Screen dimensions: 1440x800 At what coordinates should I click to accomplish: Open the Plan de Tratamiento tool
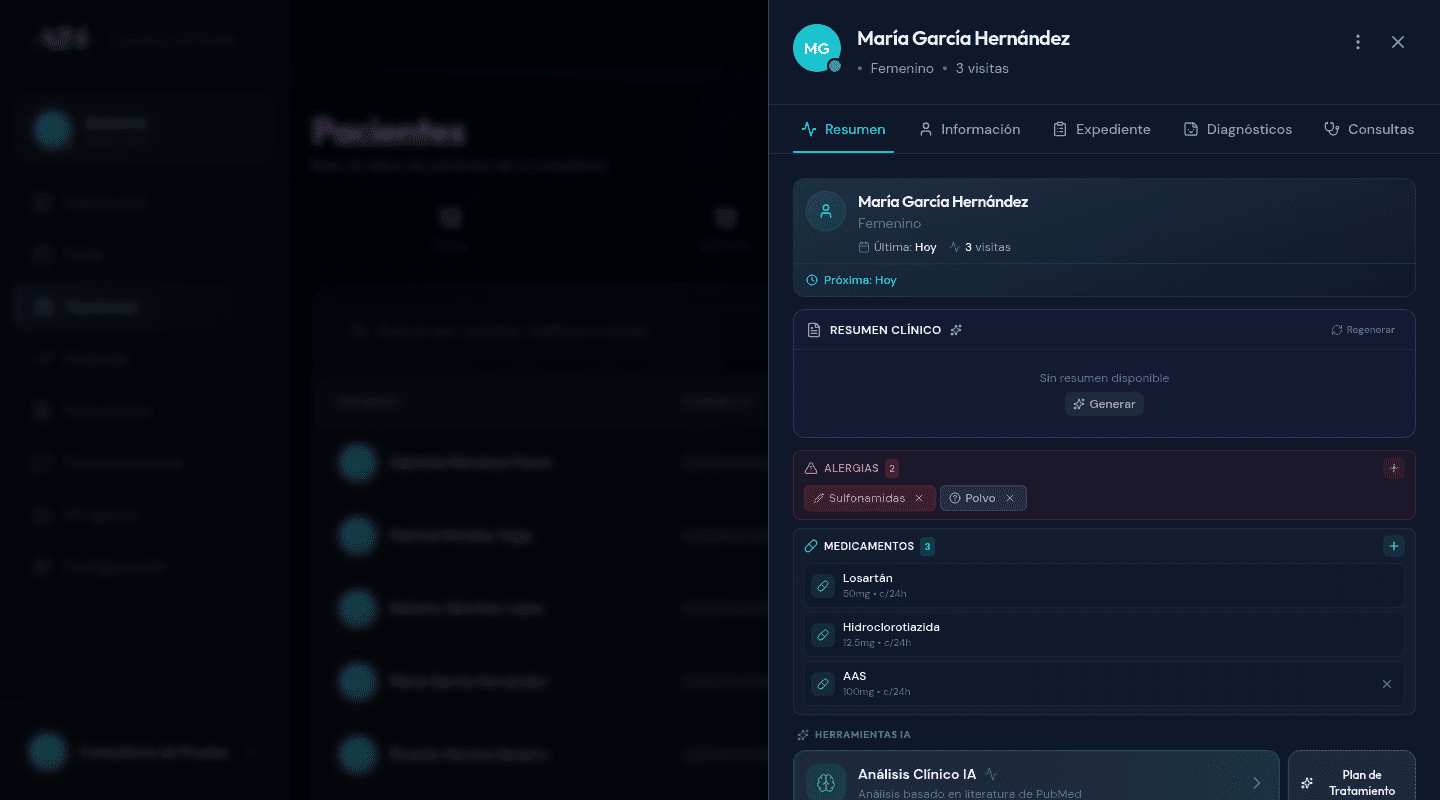[1352, 782]
